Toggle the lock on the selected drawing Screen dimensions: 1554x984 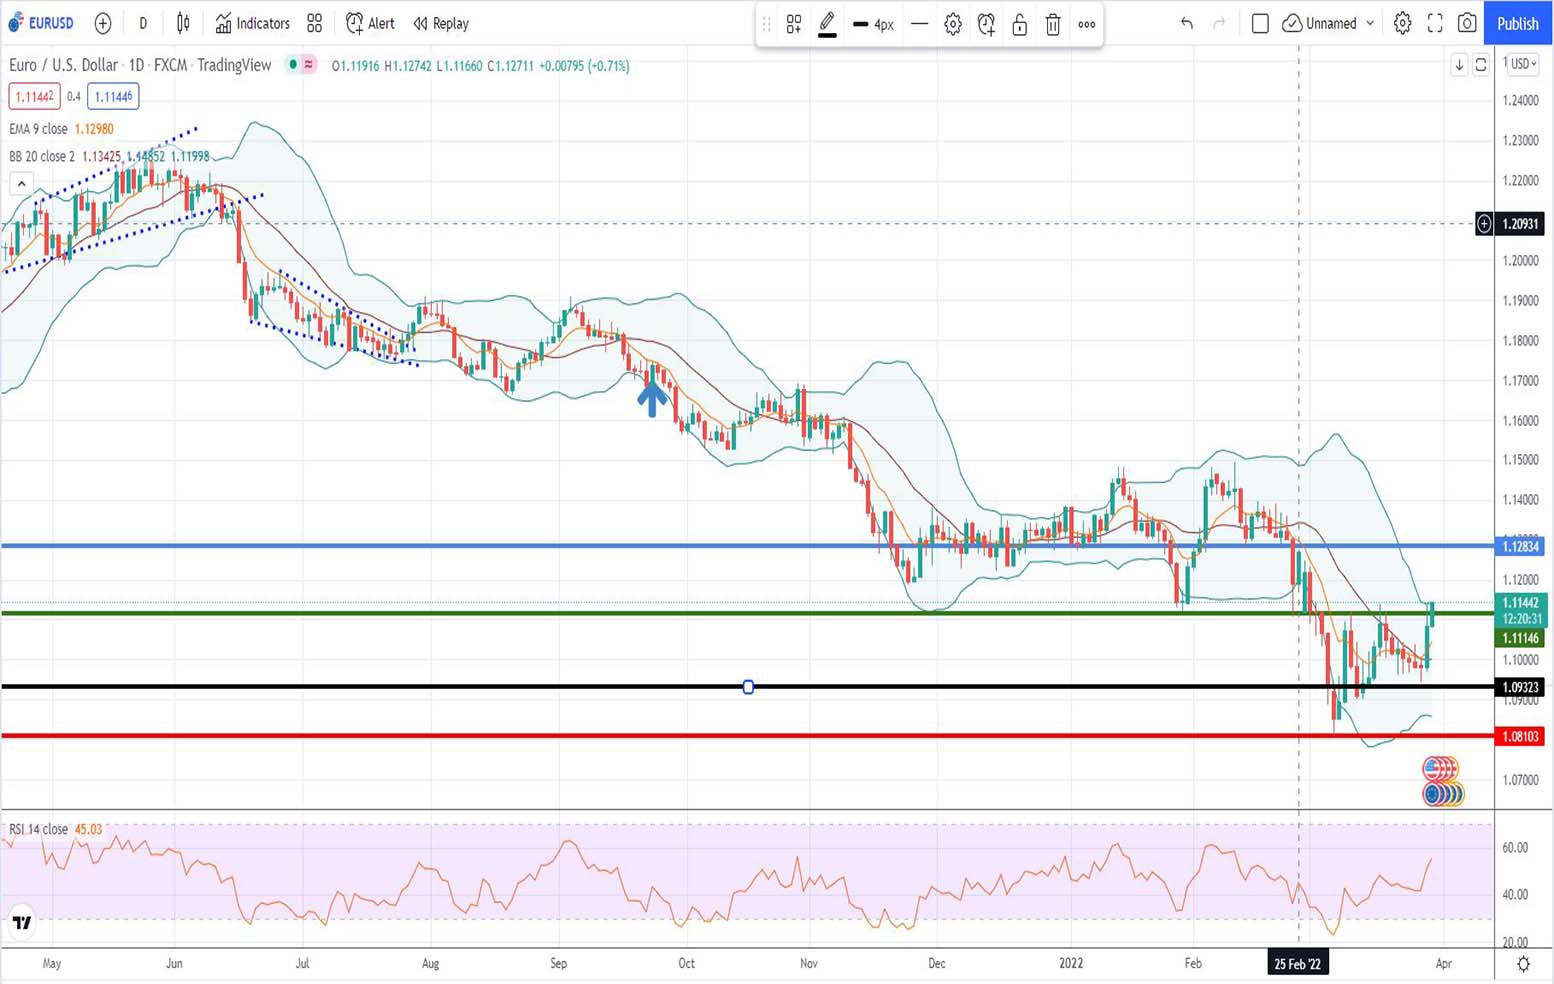point(1019,24)
